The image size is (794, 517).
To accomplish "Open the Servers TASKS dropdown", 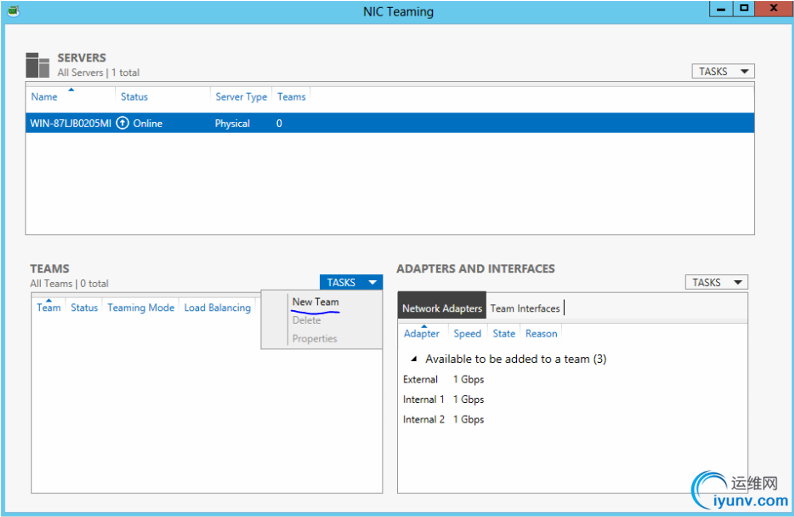I will click(x=723, y=71).
